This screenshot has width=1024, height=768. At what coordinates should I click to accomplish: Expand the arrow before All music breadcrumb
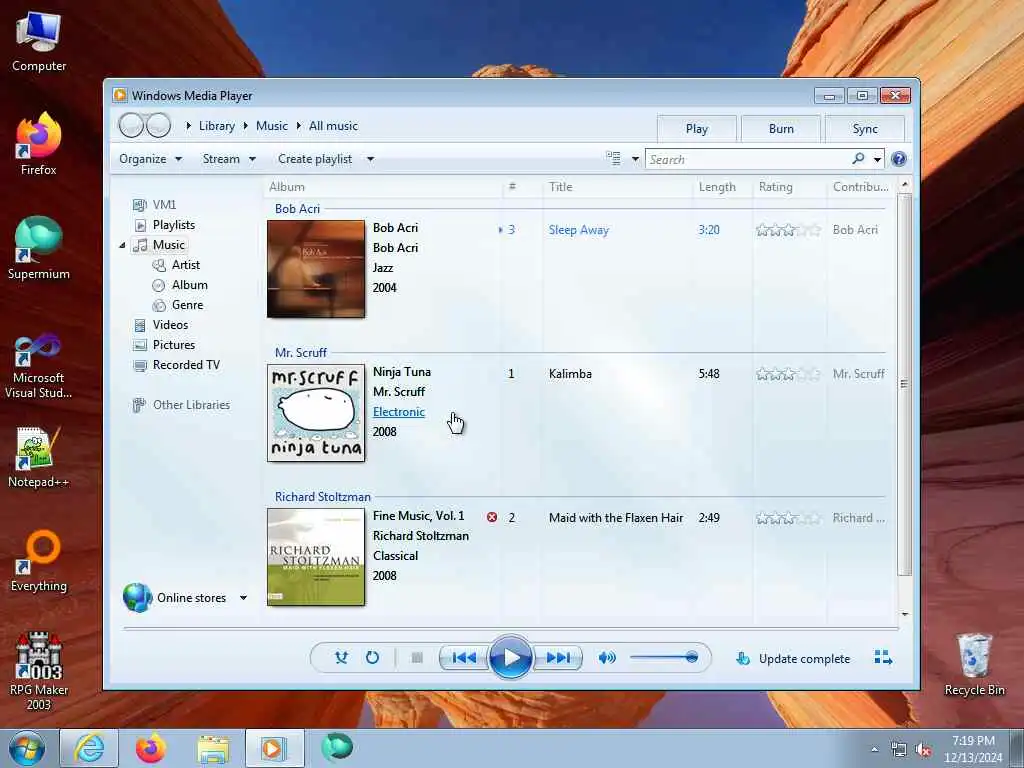(299, 126)
